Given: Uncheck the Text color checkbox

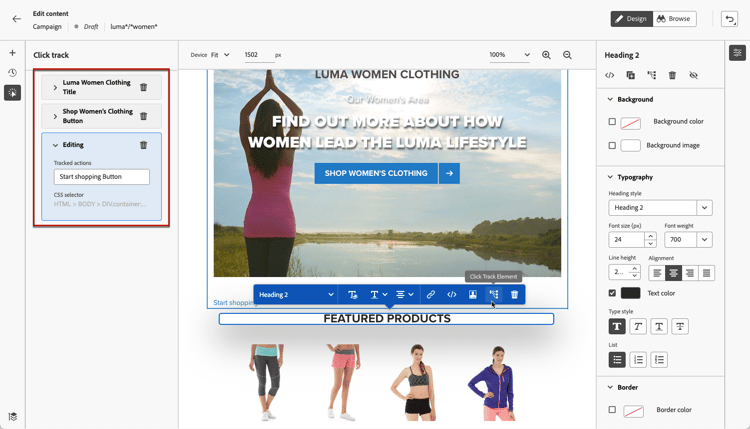Looking at the screenshot, I should (612, 293).
